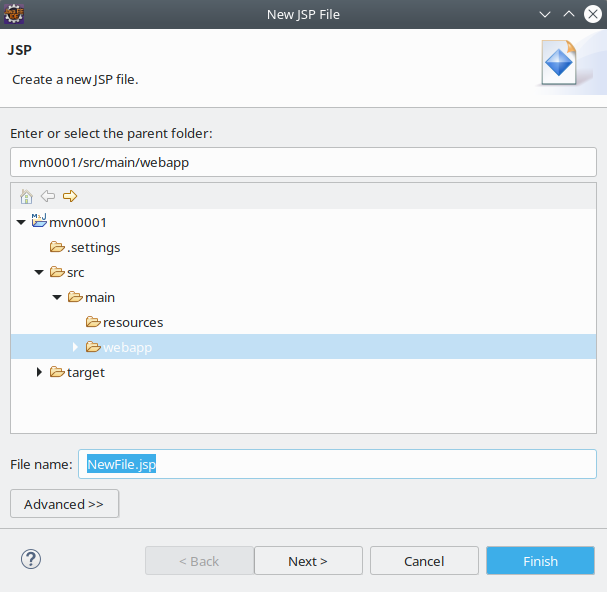The width and height of the screenshot is (607, 592).
Task: Show options with Advanced >> button
Action: pyautogui.click(x=64, y=504)
